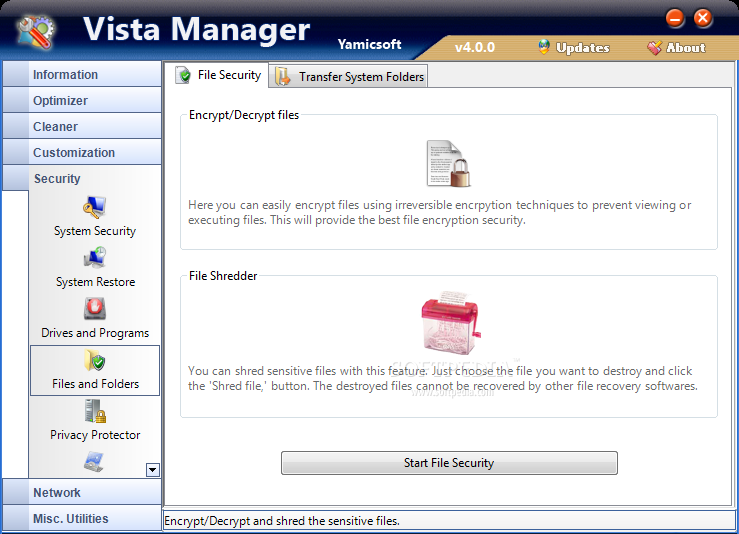This screenshot has height=534, width=739.
Task: Click the Privacy Protector label
Action: pos(95,435)
